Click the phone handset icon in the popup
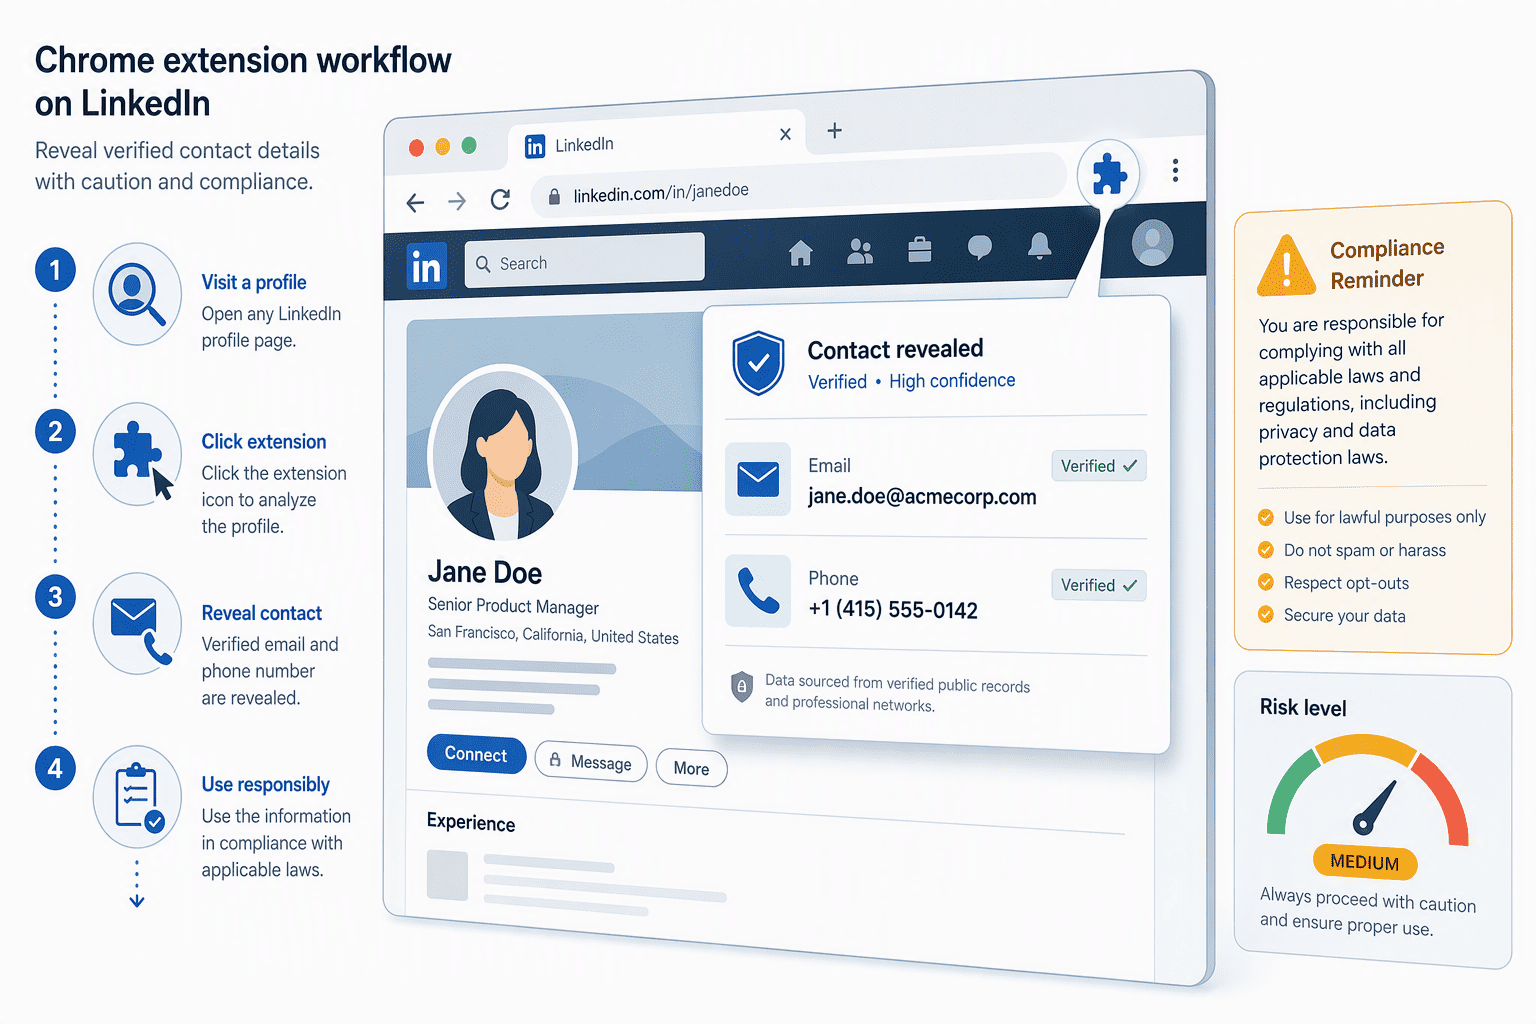The image size is (1536, 1024). (758, 591)
